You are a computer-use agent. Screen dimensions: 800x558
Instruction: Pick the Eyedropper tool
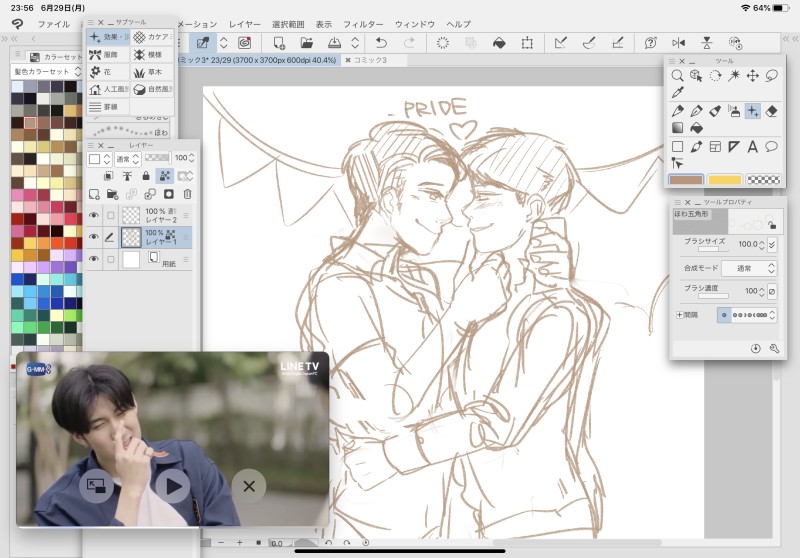678,92
